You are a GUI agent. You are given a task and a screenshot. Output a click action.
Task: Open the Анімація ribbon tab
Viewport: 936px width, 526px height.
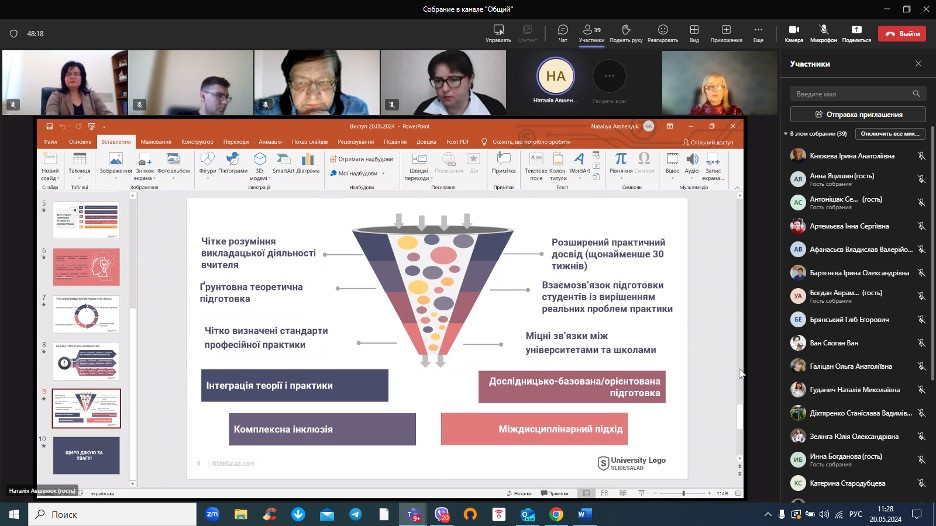pyautogui.click(x=270, y=142)
